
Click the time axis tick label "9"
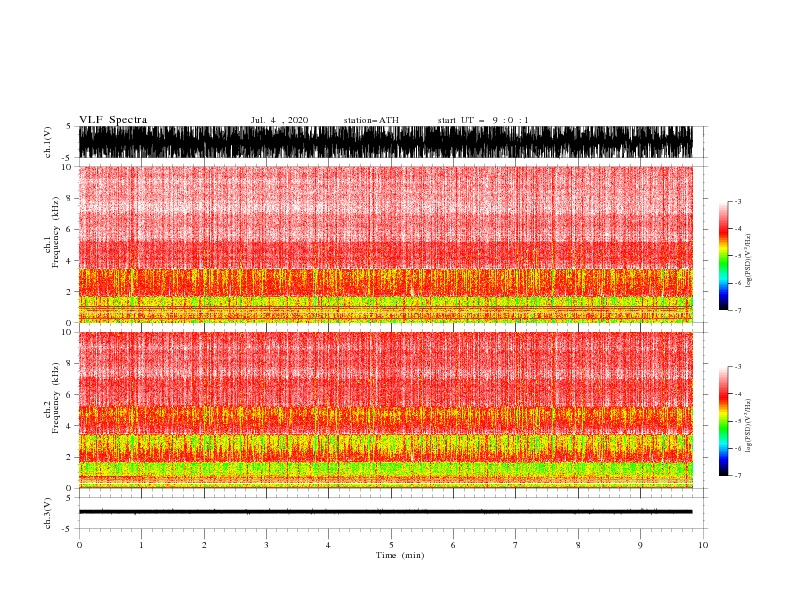click(640, 545)
